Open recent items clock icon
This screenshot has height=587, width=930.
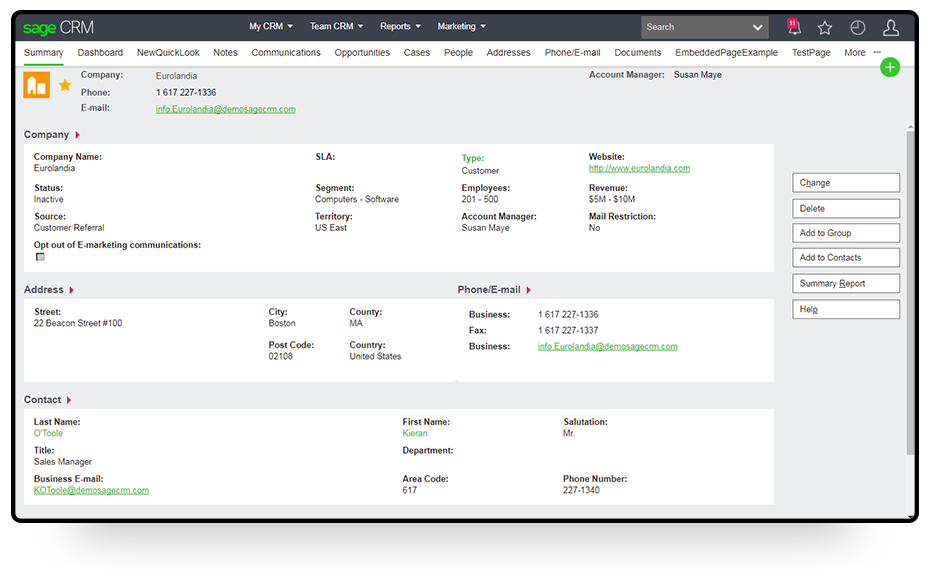(x=858, y=27)
